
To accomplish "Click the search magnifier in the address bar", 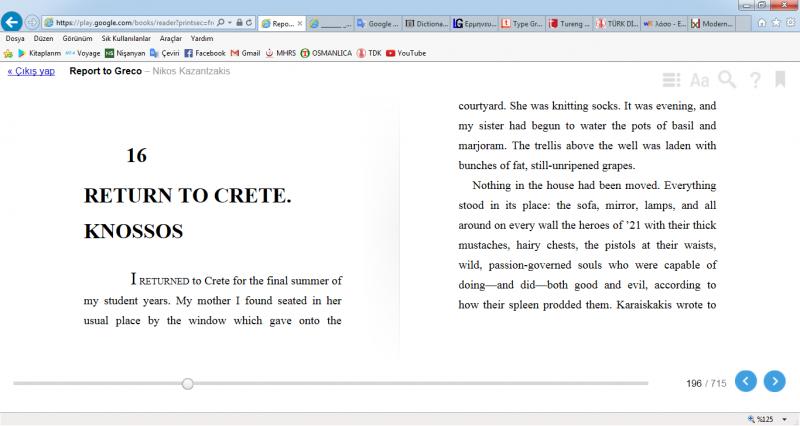I will point(220,22).
